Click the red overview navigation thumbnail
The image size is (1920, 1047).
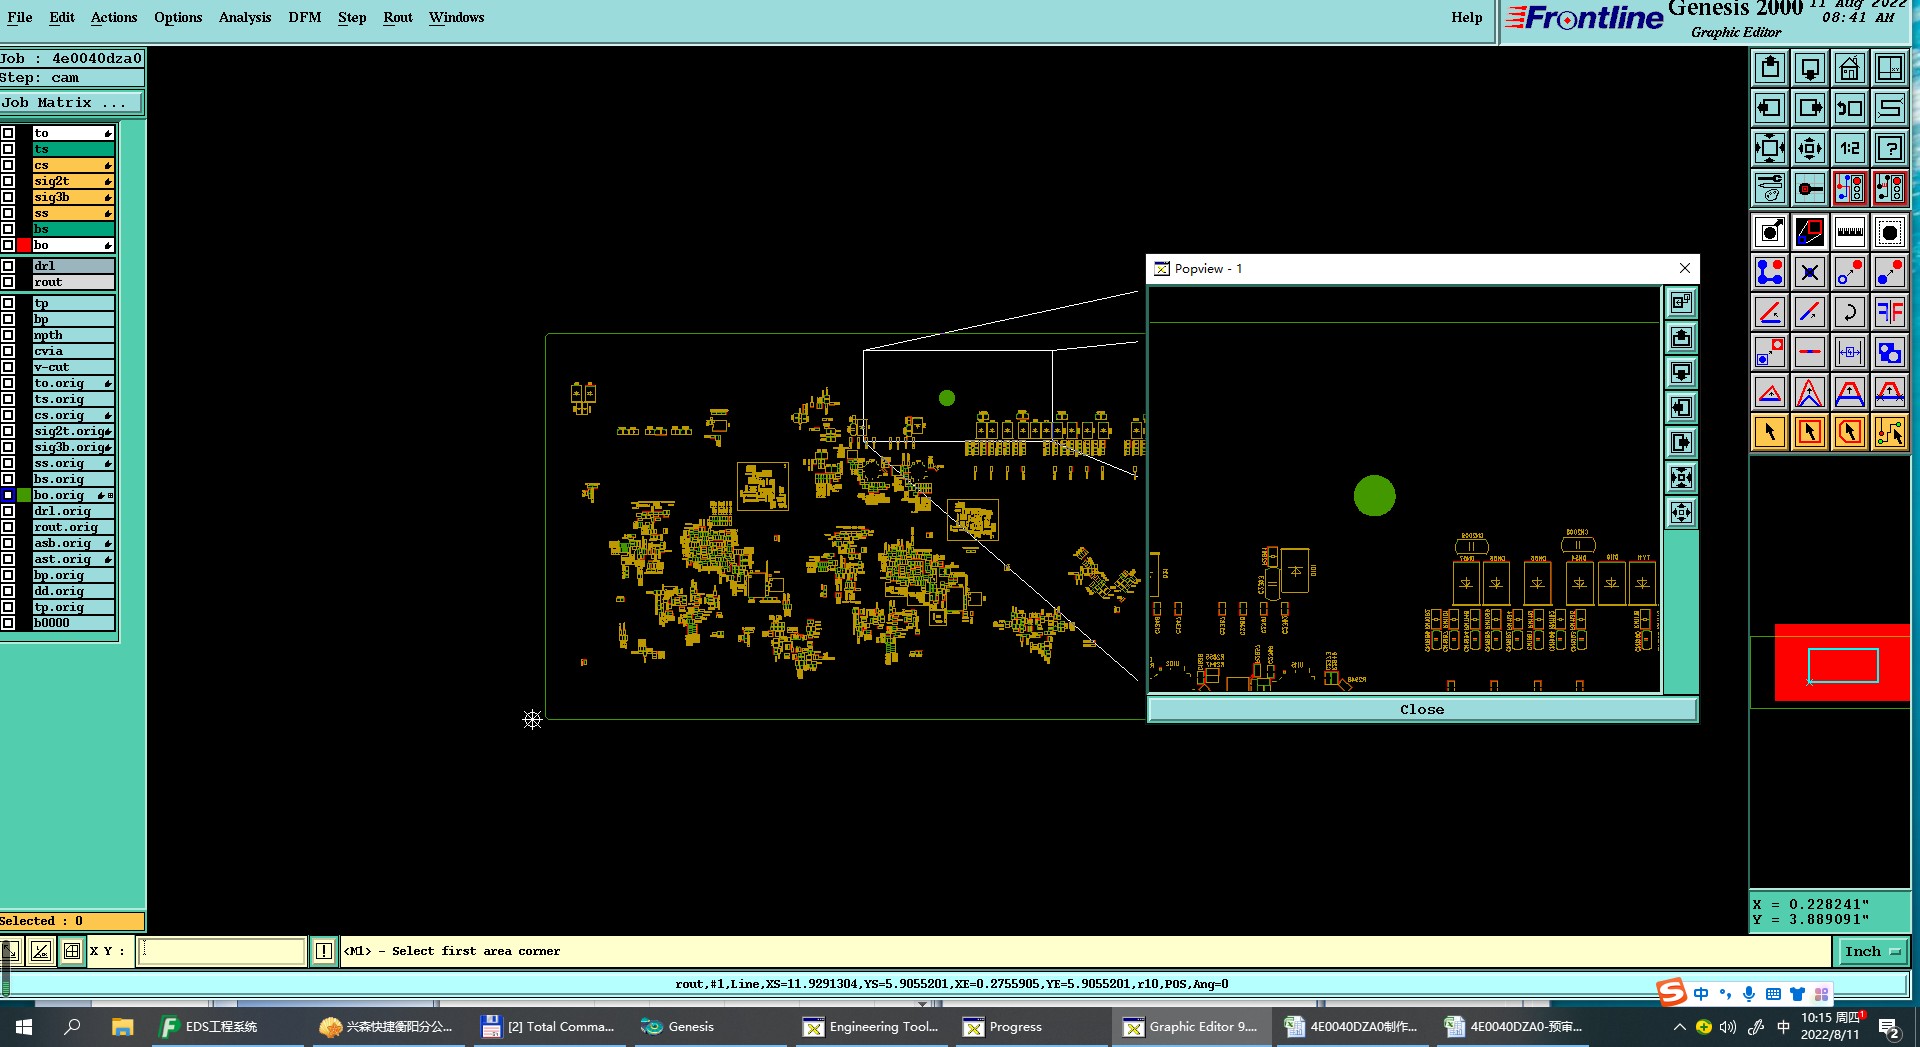pos(1842,662)
